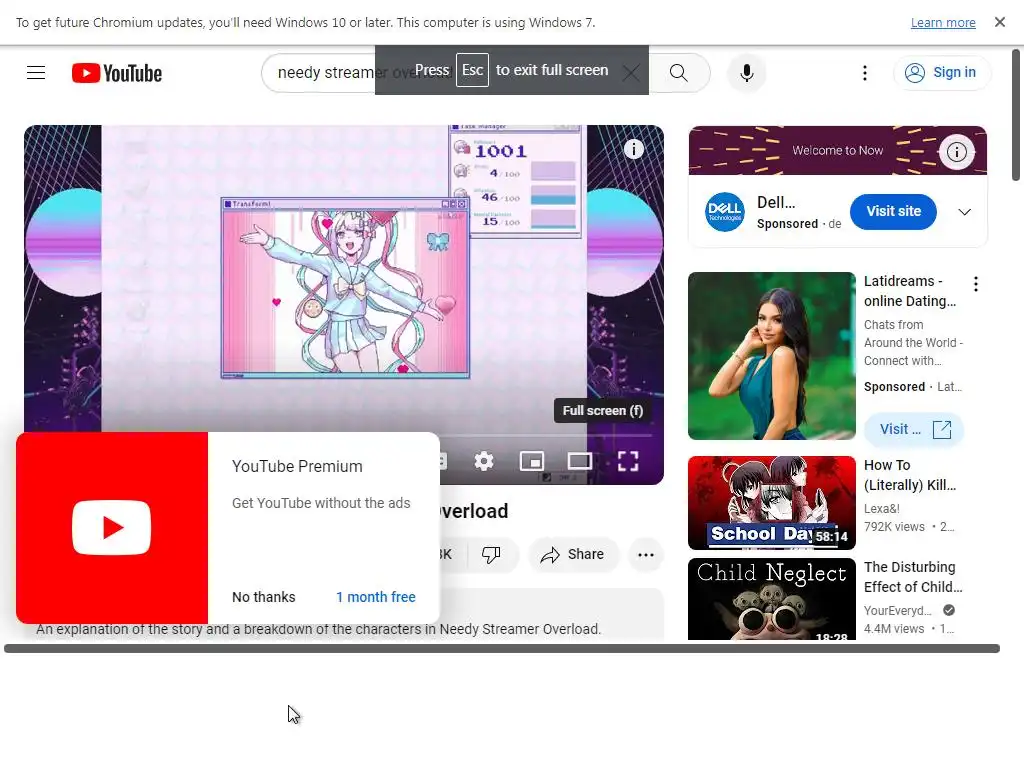1024x768 pixels.
Task: Enter full screen on player
Action: [628, 461]
